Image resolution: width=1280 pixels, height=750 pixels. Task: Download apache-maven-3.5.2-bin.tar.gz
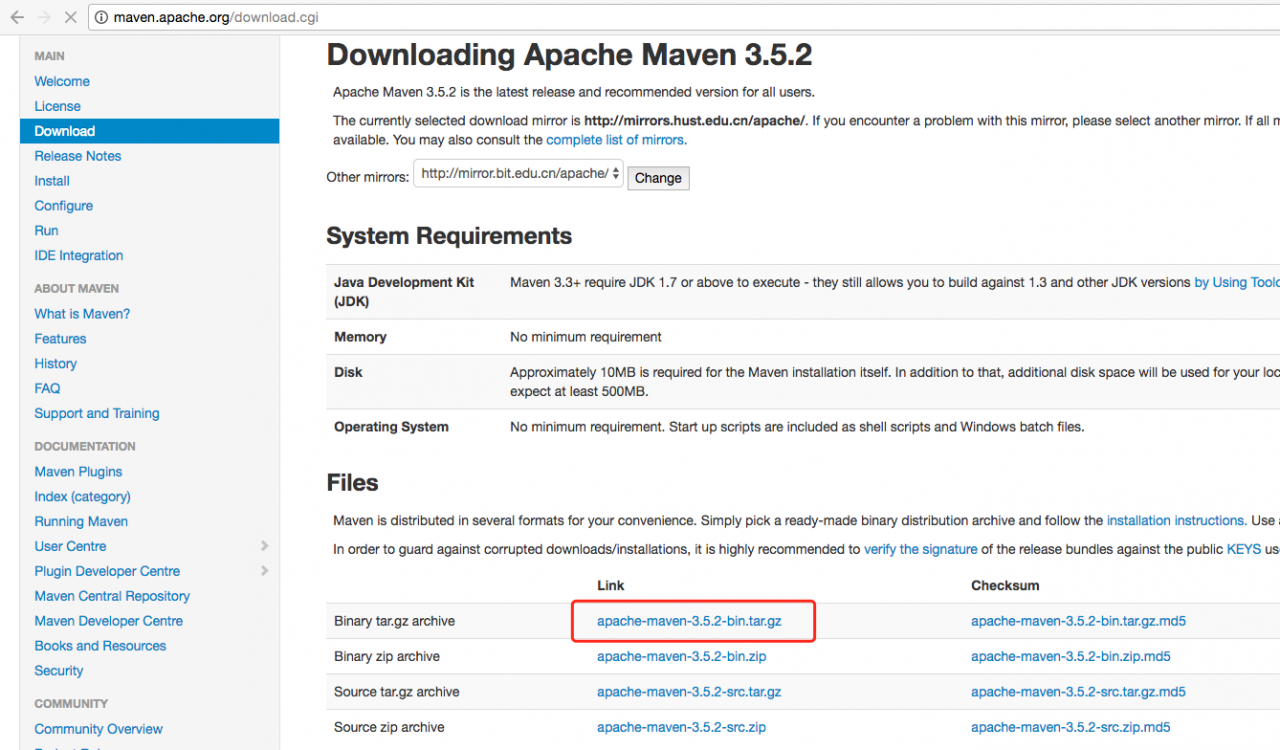(x=689, y=621)
